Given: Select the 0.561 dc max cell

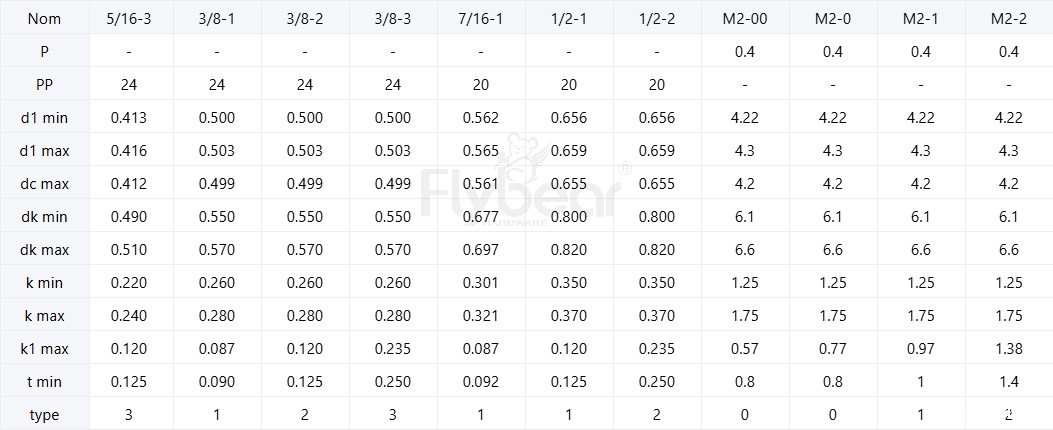Looking at the screenshot, I should 481,184.
